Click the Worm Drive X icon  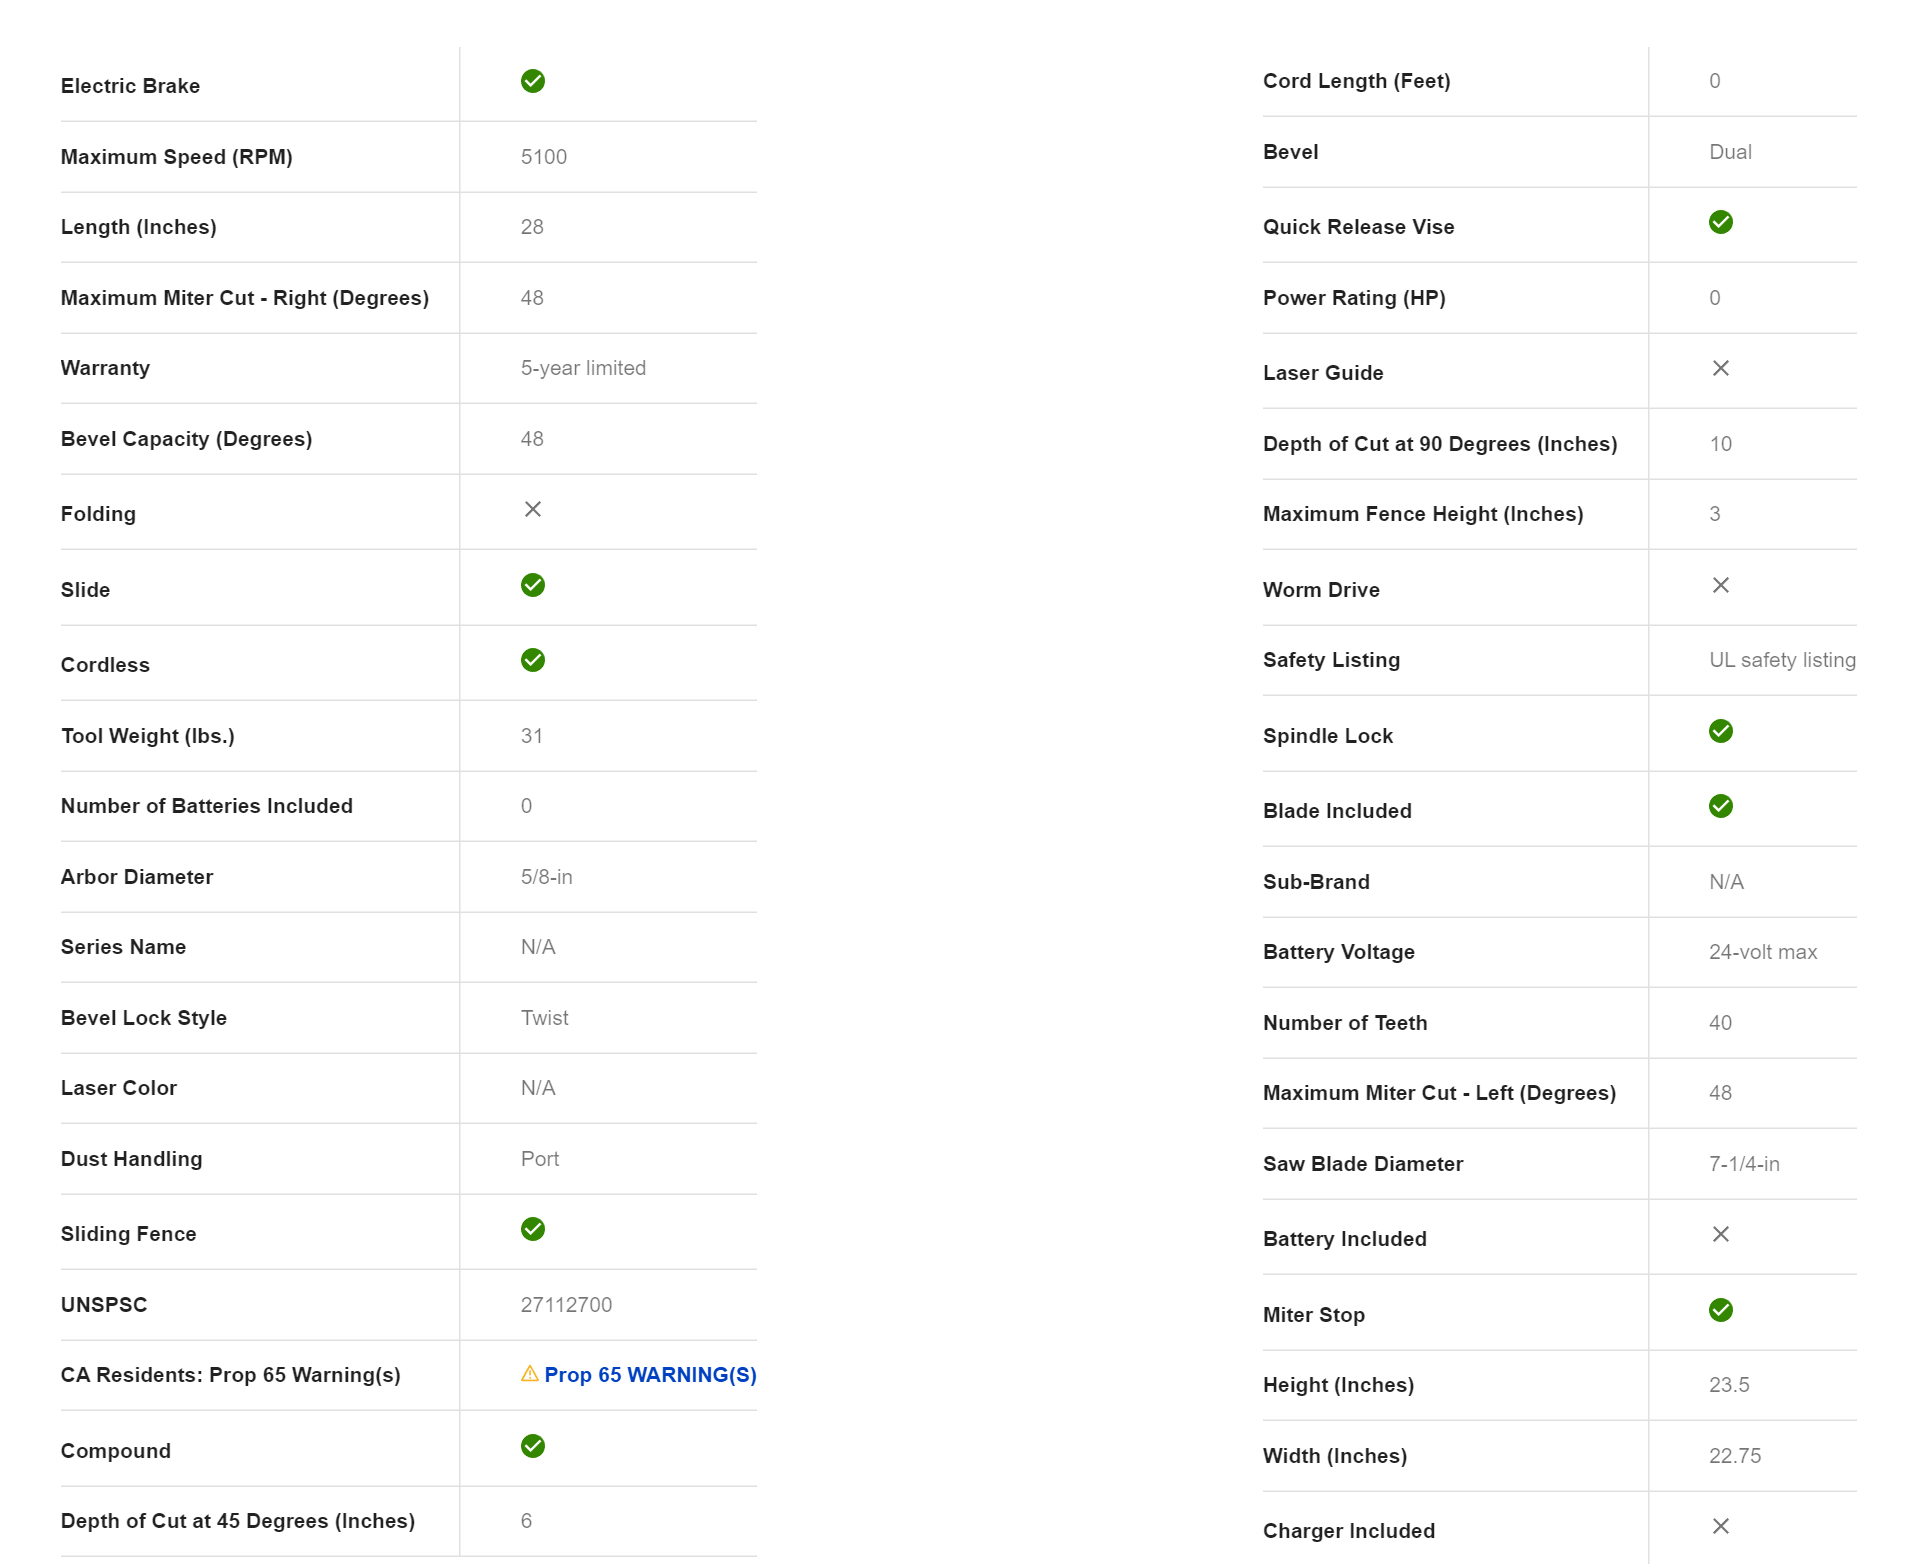click(1721, 585)
